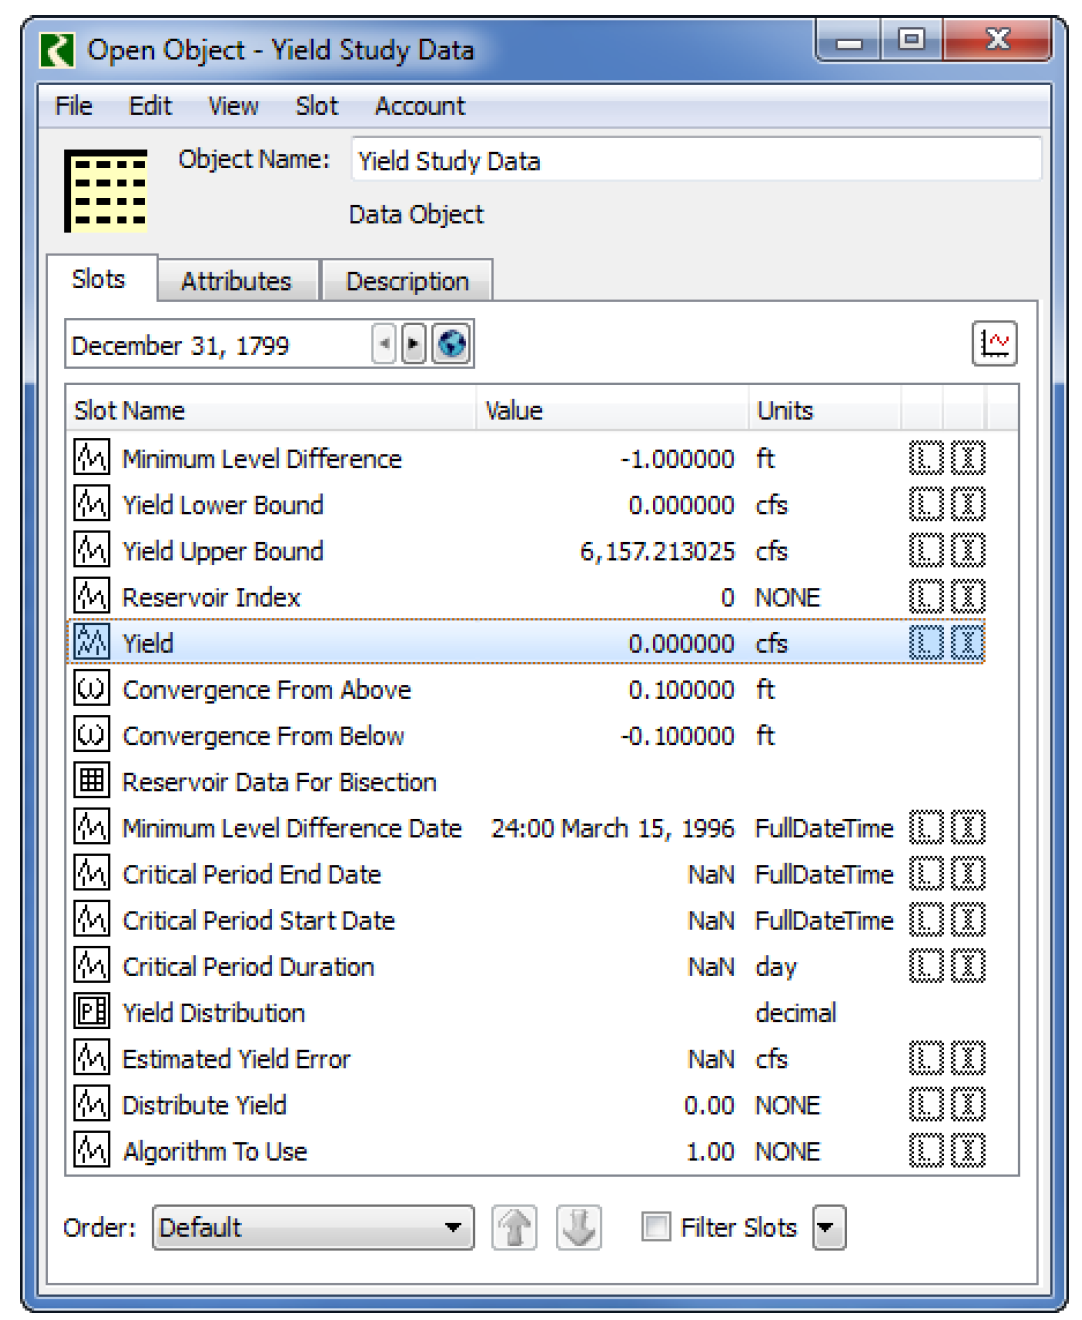The width and height of the screenshot is (1082, 1320).
Task: Open the Account menu
Action: pyautogui.click(x=419, y=106)
